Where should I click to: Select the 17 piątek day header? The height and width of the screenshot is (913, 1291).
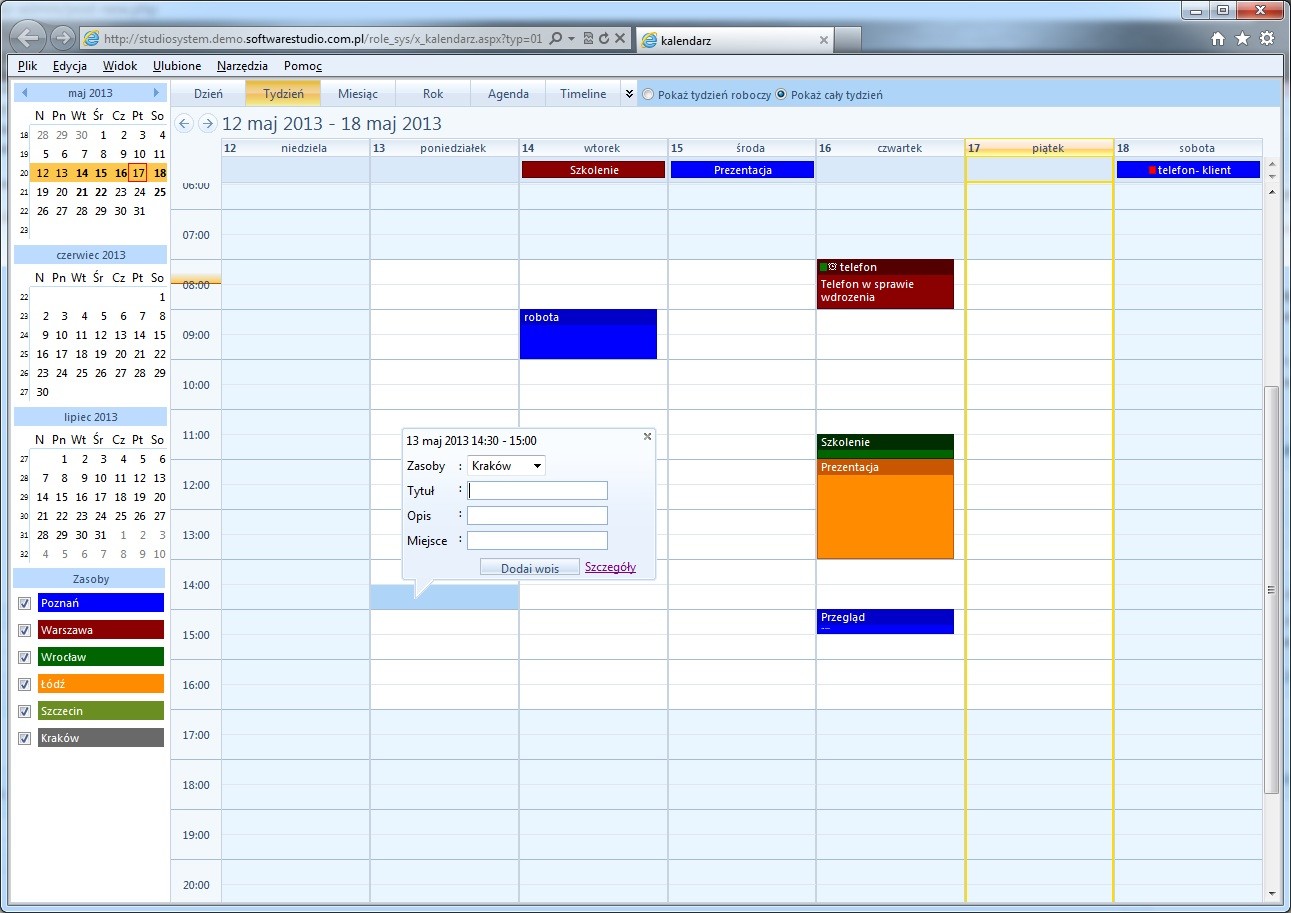click(1039, 148)
